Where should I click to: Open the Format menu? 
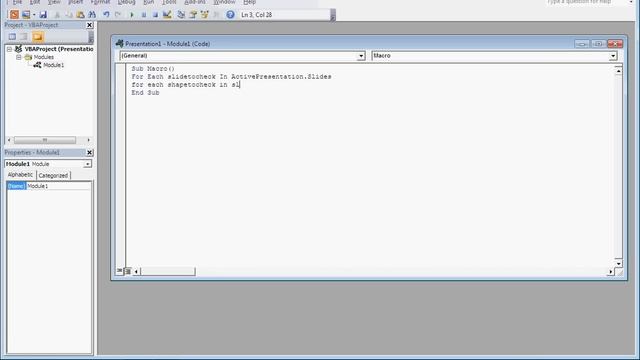pos(100,2)
